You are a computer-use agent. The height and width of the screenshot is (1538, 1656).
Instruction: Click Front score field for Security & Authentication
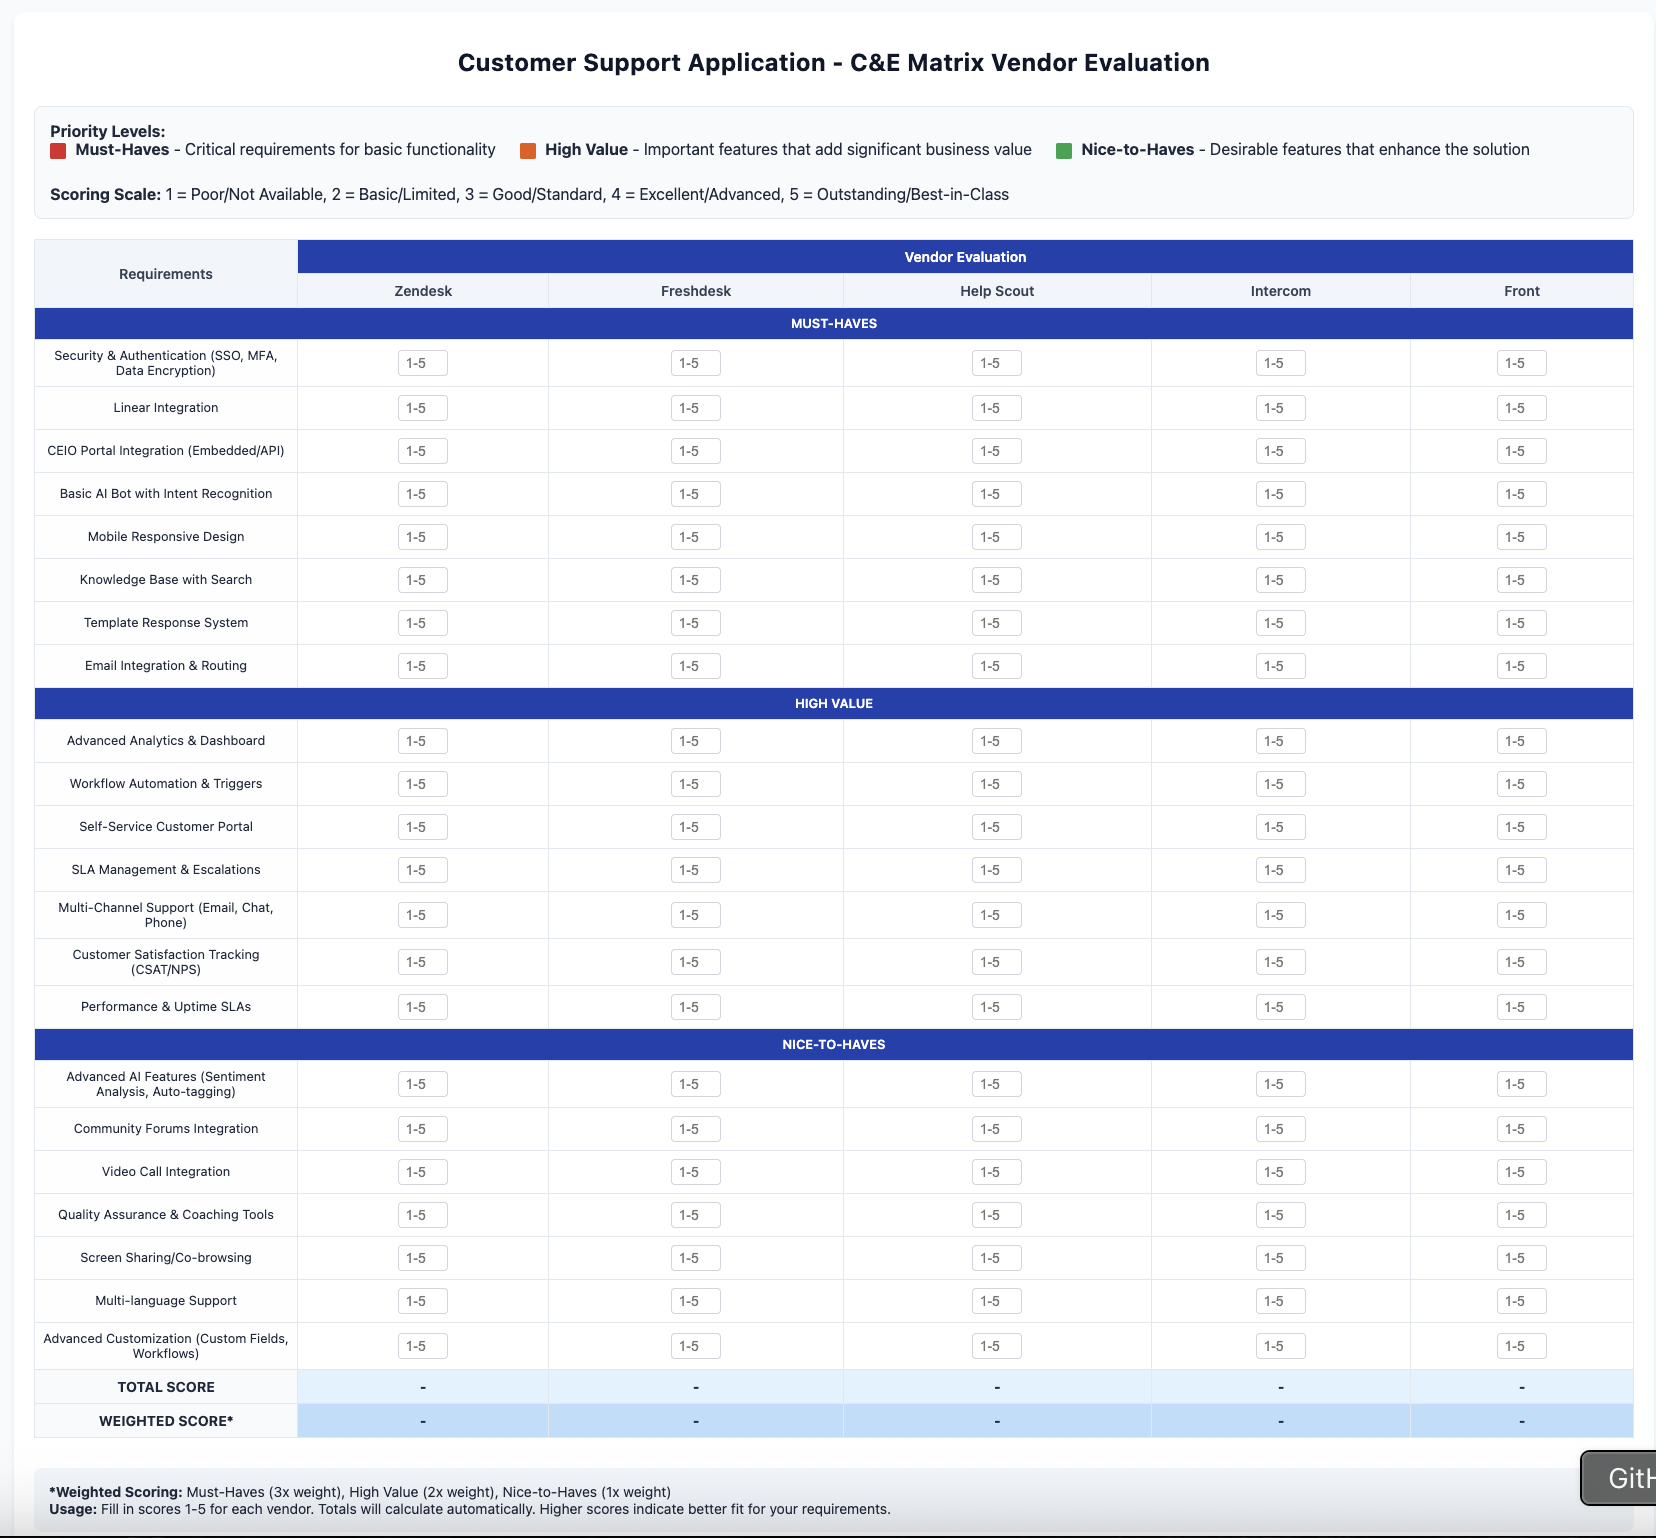click(1522, 363)
